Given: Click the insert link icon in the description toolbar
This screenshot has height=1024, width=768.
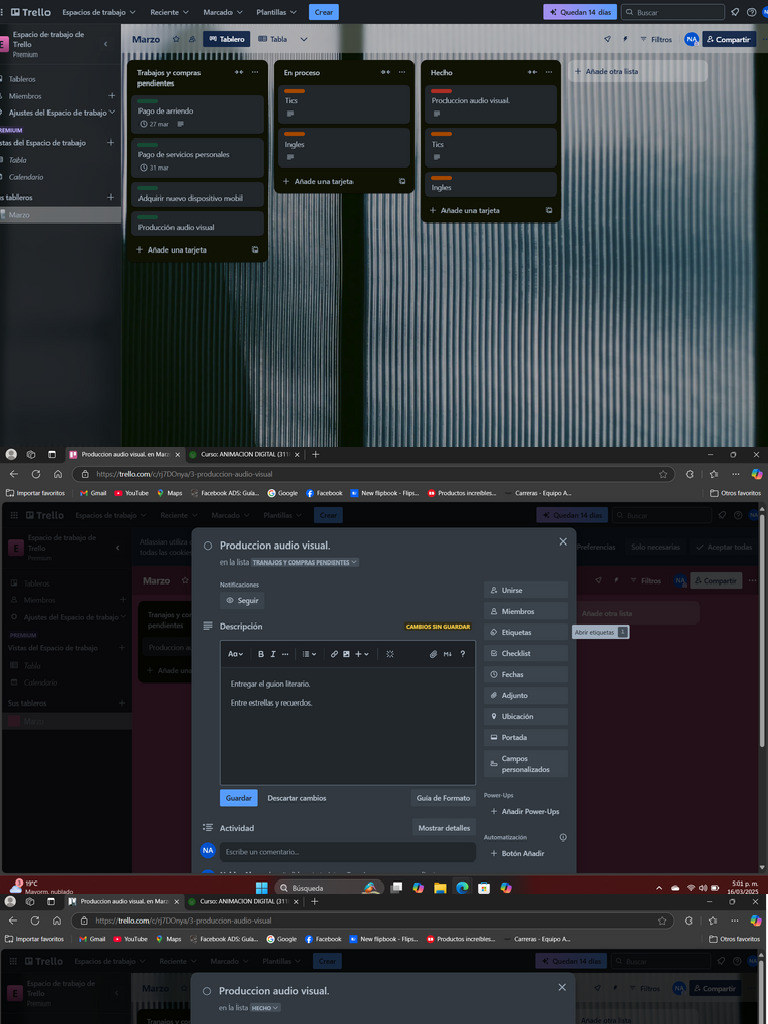Looking at the screenshot, I should 334,654.
